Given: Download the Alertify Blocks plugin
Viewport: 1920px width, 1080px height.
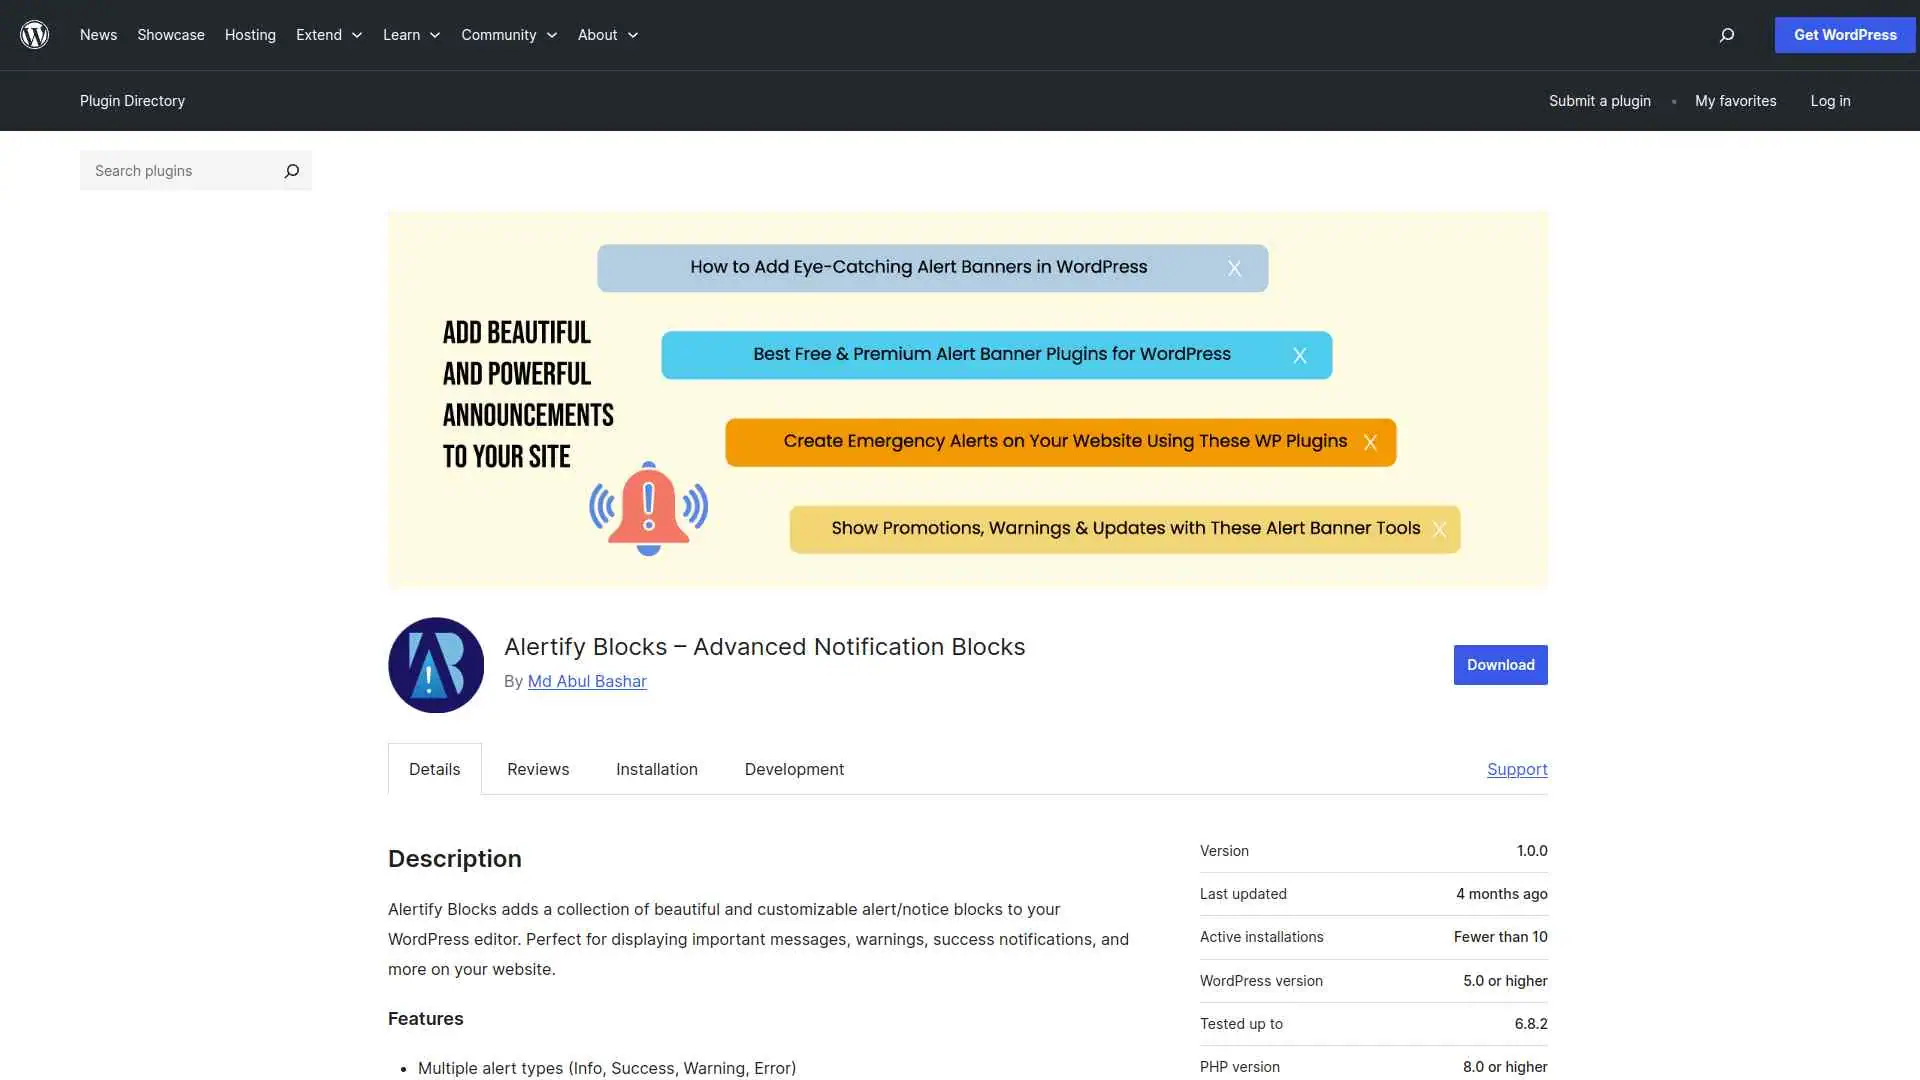Looking at the screenshot, I should [x=1499, y=664].
